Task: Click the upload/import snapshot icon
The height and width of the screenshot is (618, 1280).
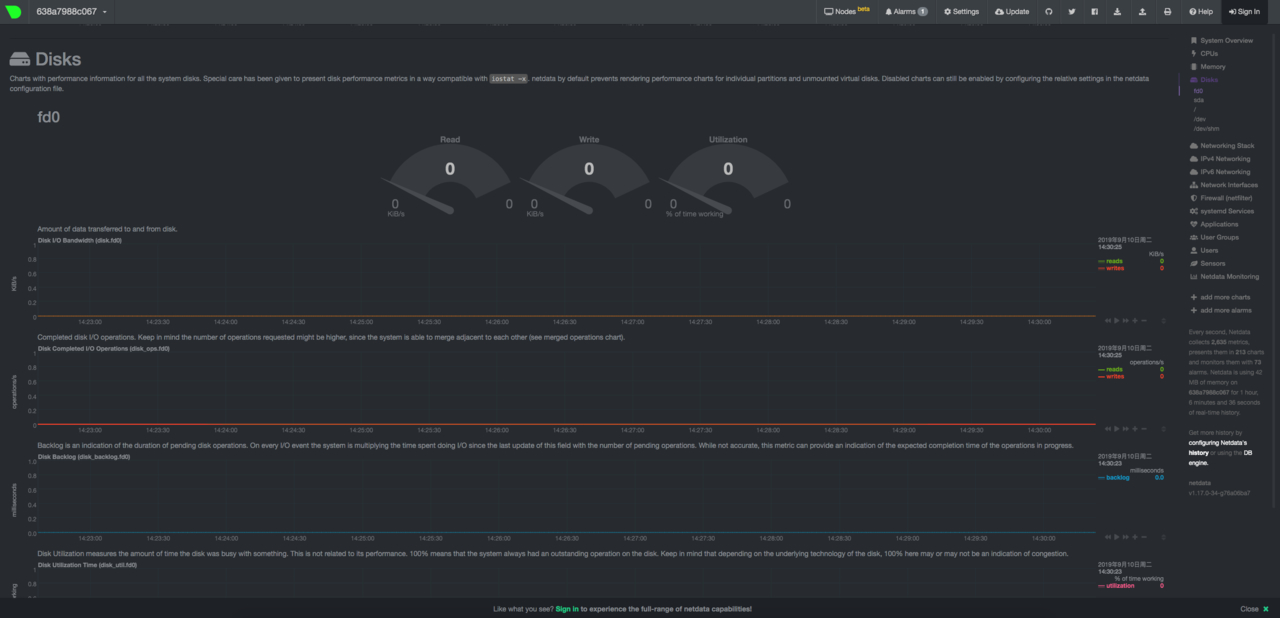Action: pyautogui.click(x=1143, y=12)
